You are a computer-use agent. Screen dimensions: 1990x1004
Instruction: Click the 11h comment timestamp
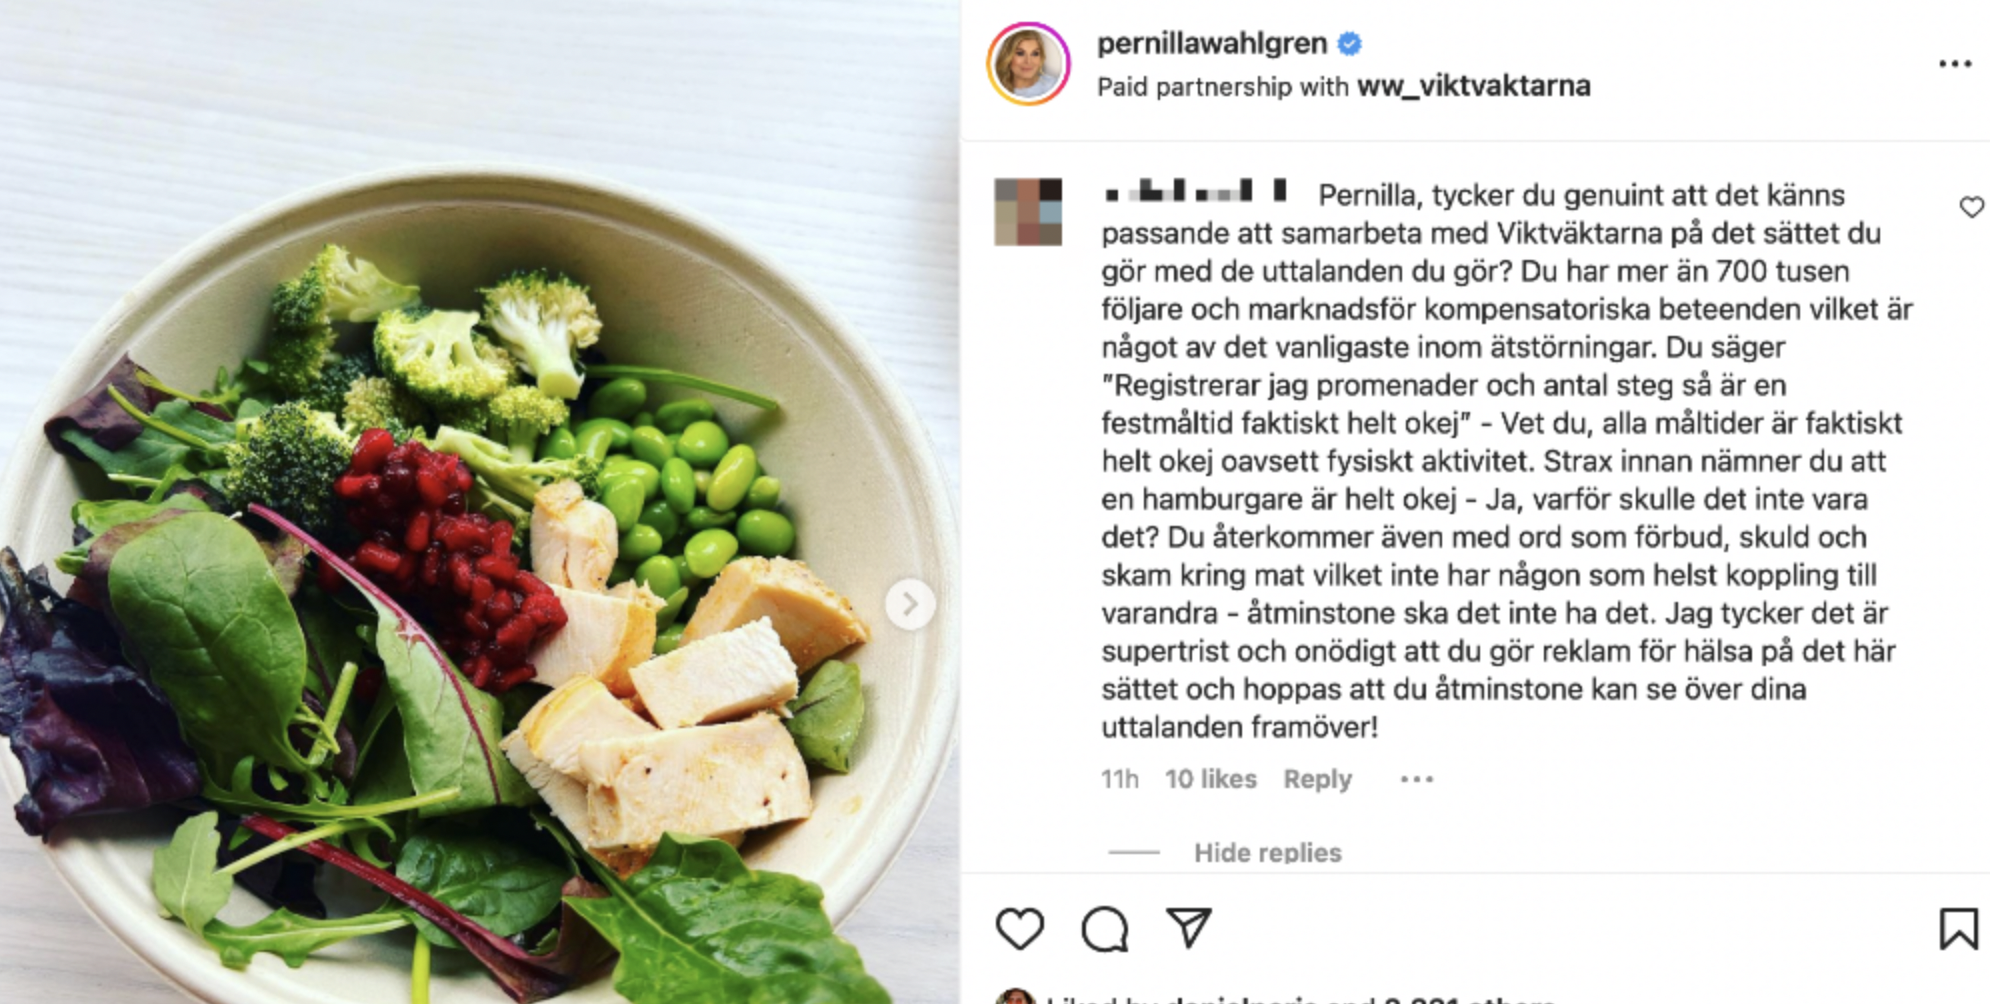pyautogui.click(x=1119, y=779)
